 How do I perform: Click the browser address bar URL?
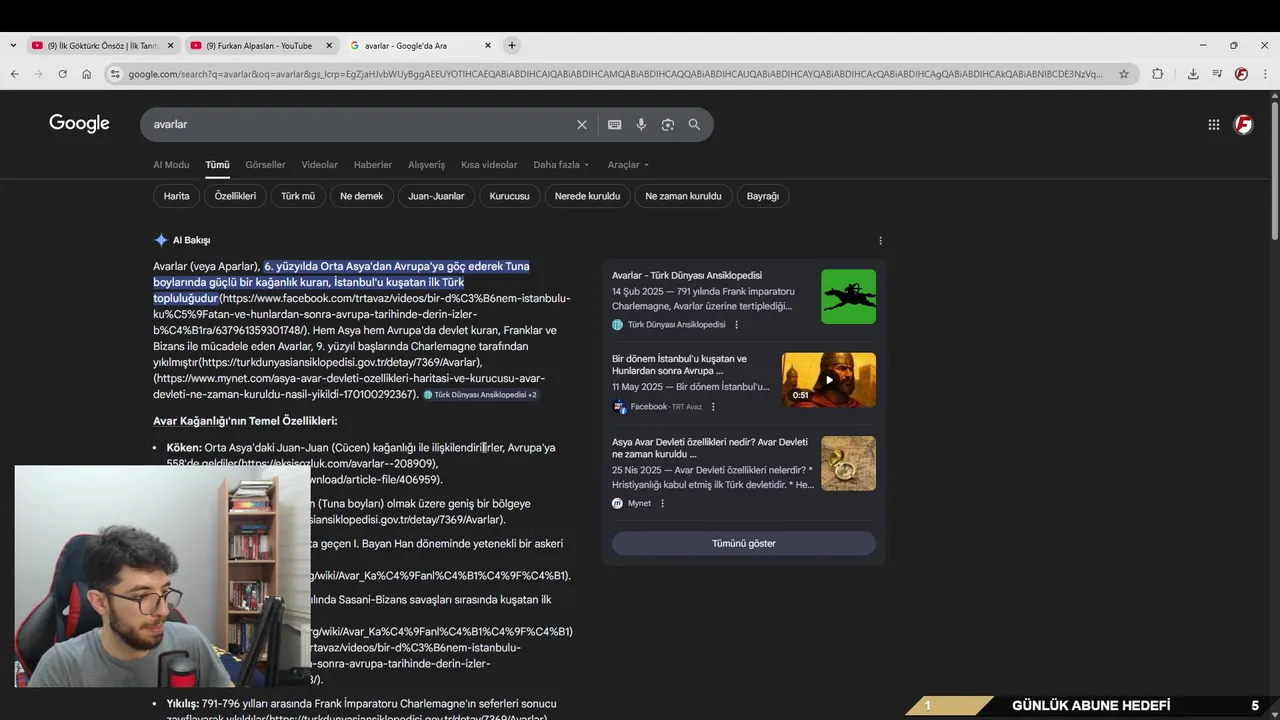(615, 74)
